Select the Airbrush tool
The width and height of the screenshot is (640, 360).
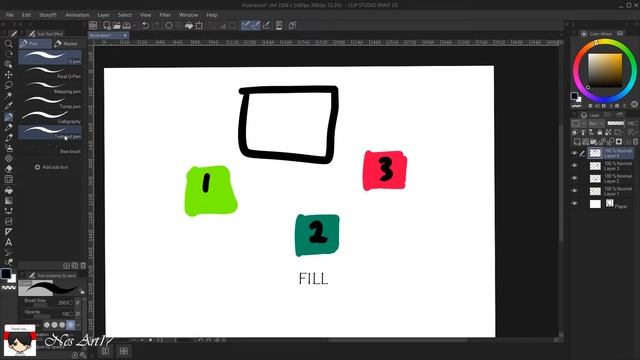click(x=8, y=148)
